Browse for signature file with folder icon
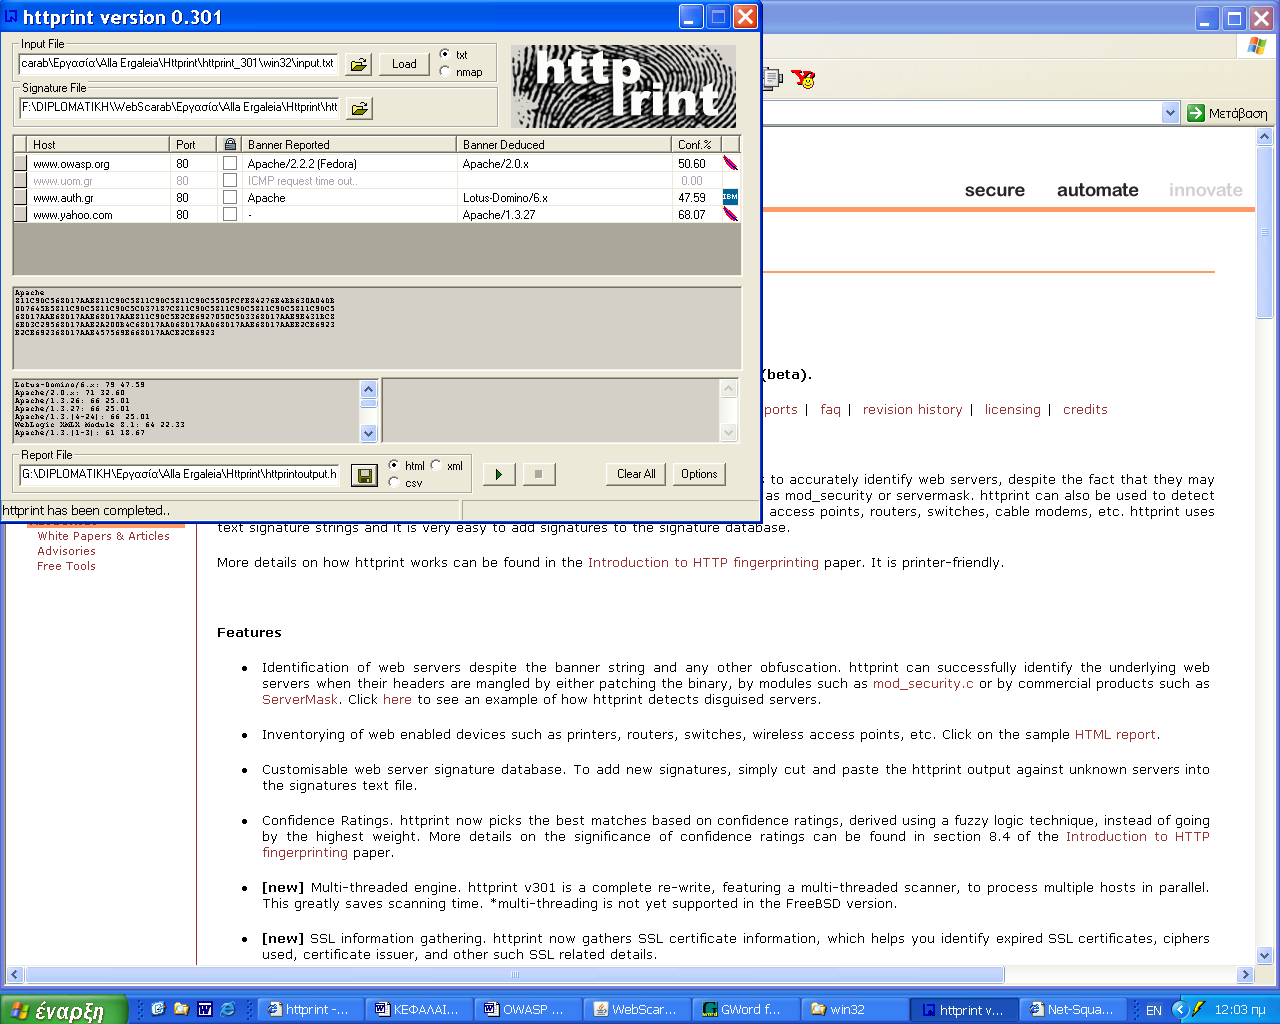This screenshot has height=1024, width=1280. [360, 108]
